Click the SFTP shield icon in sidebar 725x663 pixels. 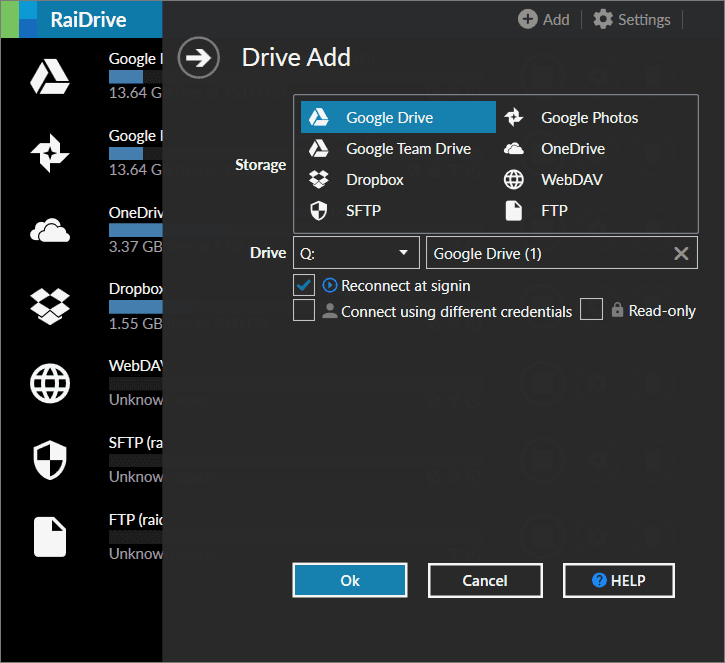coord(49,460)
